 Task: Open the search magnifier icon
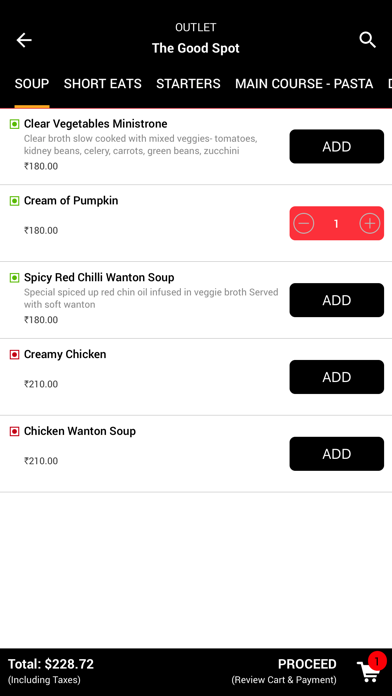click(x=368, y=40)
